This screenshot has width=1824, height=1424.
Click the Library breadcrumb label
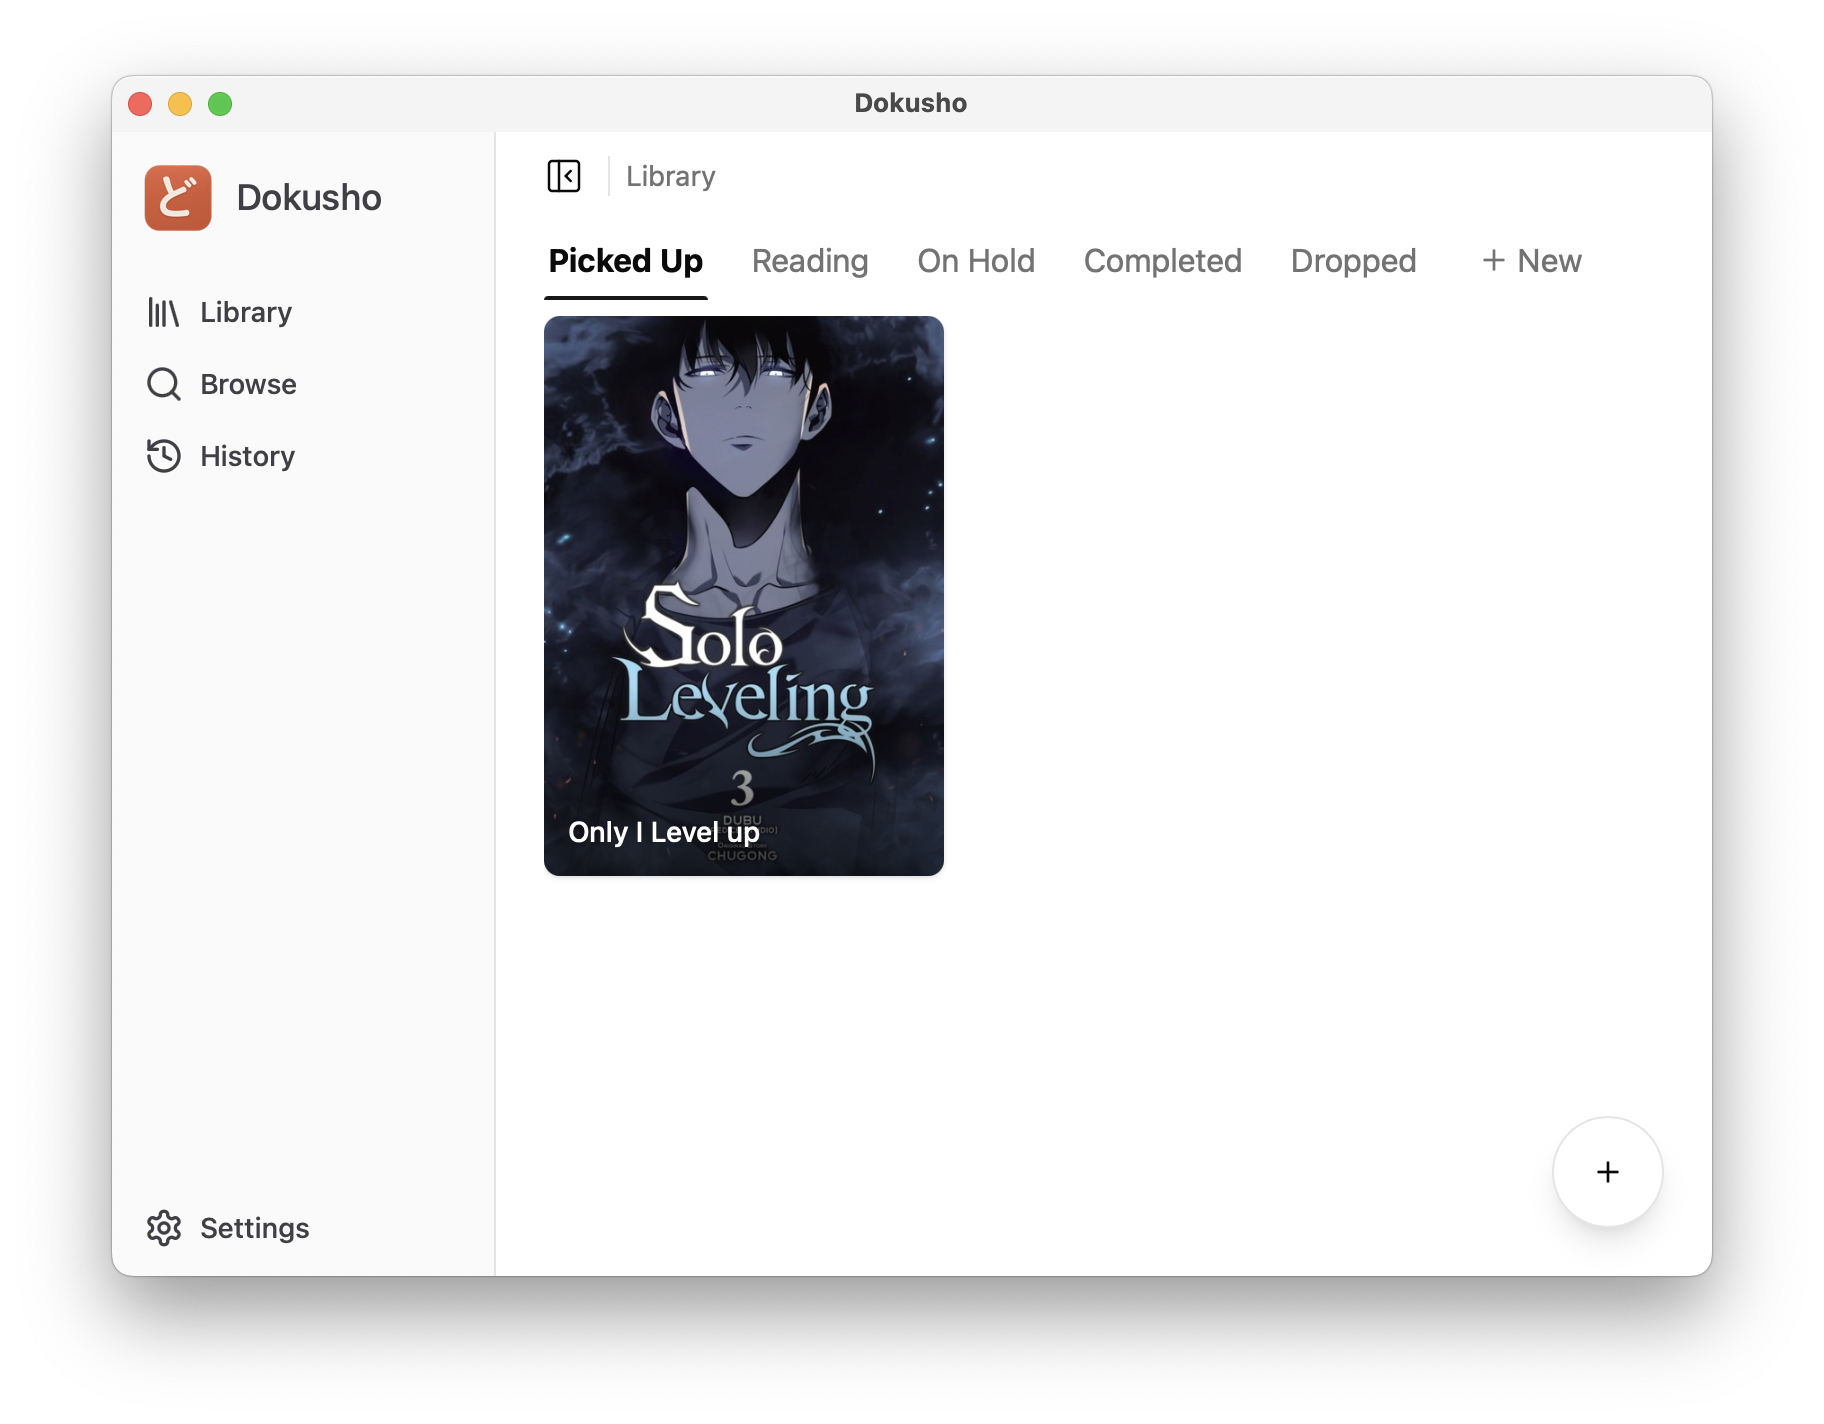coord(671,176)
